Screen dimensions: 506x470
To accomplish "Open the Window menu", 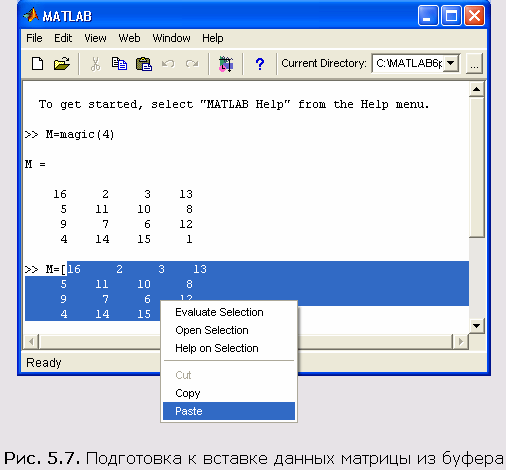I will (171, 38).
